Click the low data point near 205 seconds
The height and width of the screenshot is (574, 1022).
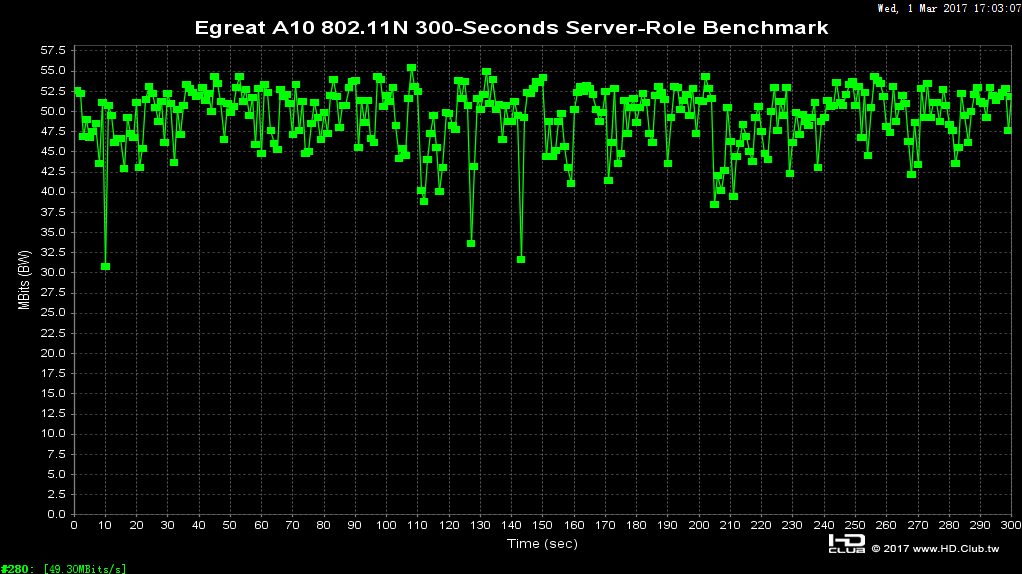(x=714, y=205)
